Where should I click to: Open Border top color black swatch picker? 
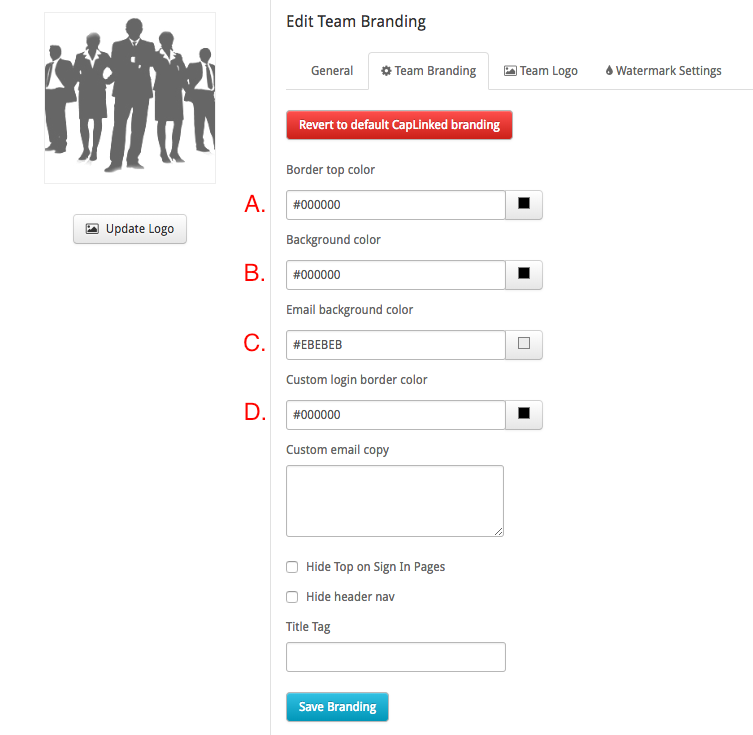(524, 205)
